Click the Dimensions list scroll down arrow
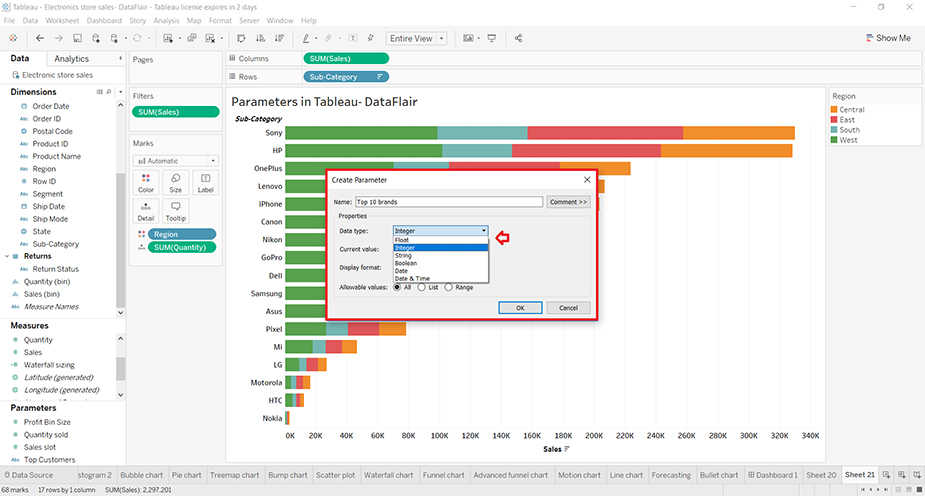The image size is (925, 496). coord(120,313)
